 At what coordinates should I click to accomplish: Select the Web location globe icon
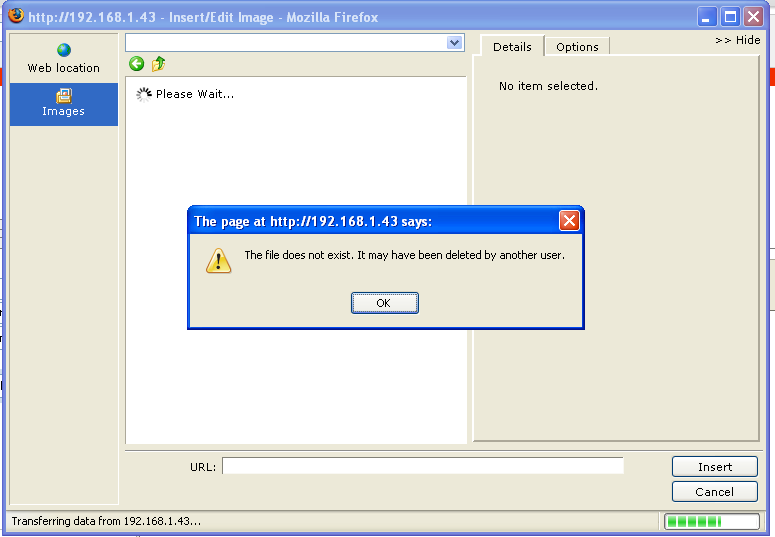pyautogui.click(x=64, y=50)
